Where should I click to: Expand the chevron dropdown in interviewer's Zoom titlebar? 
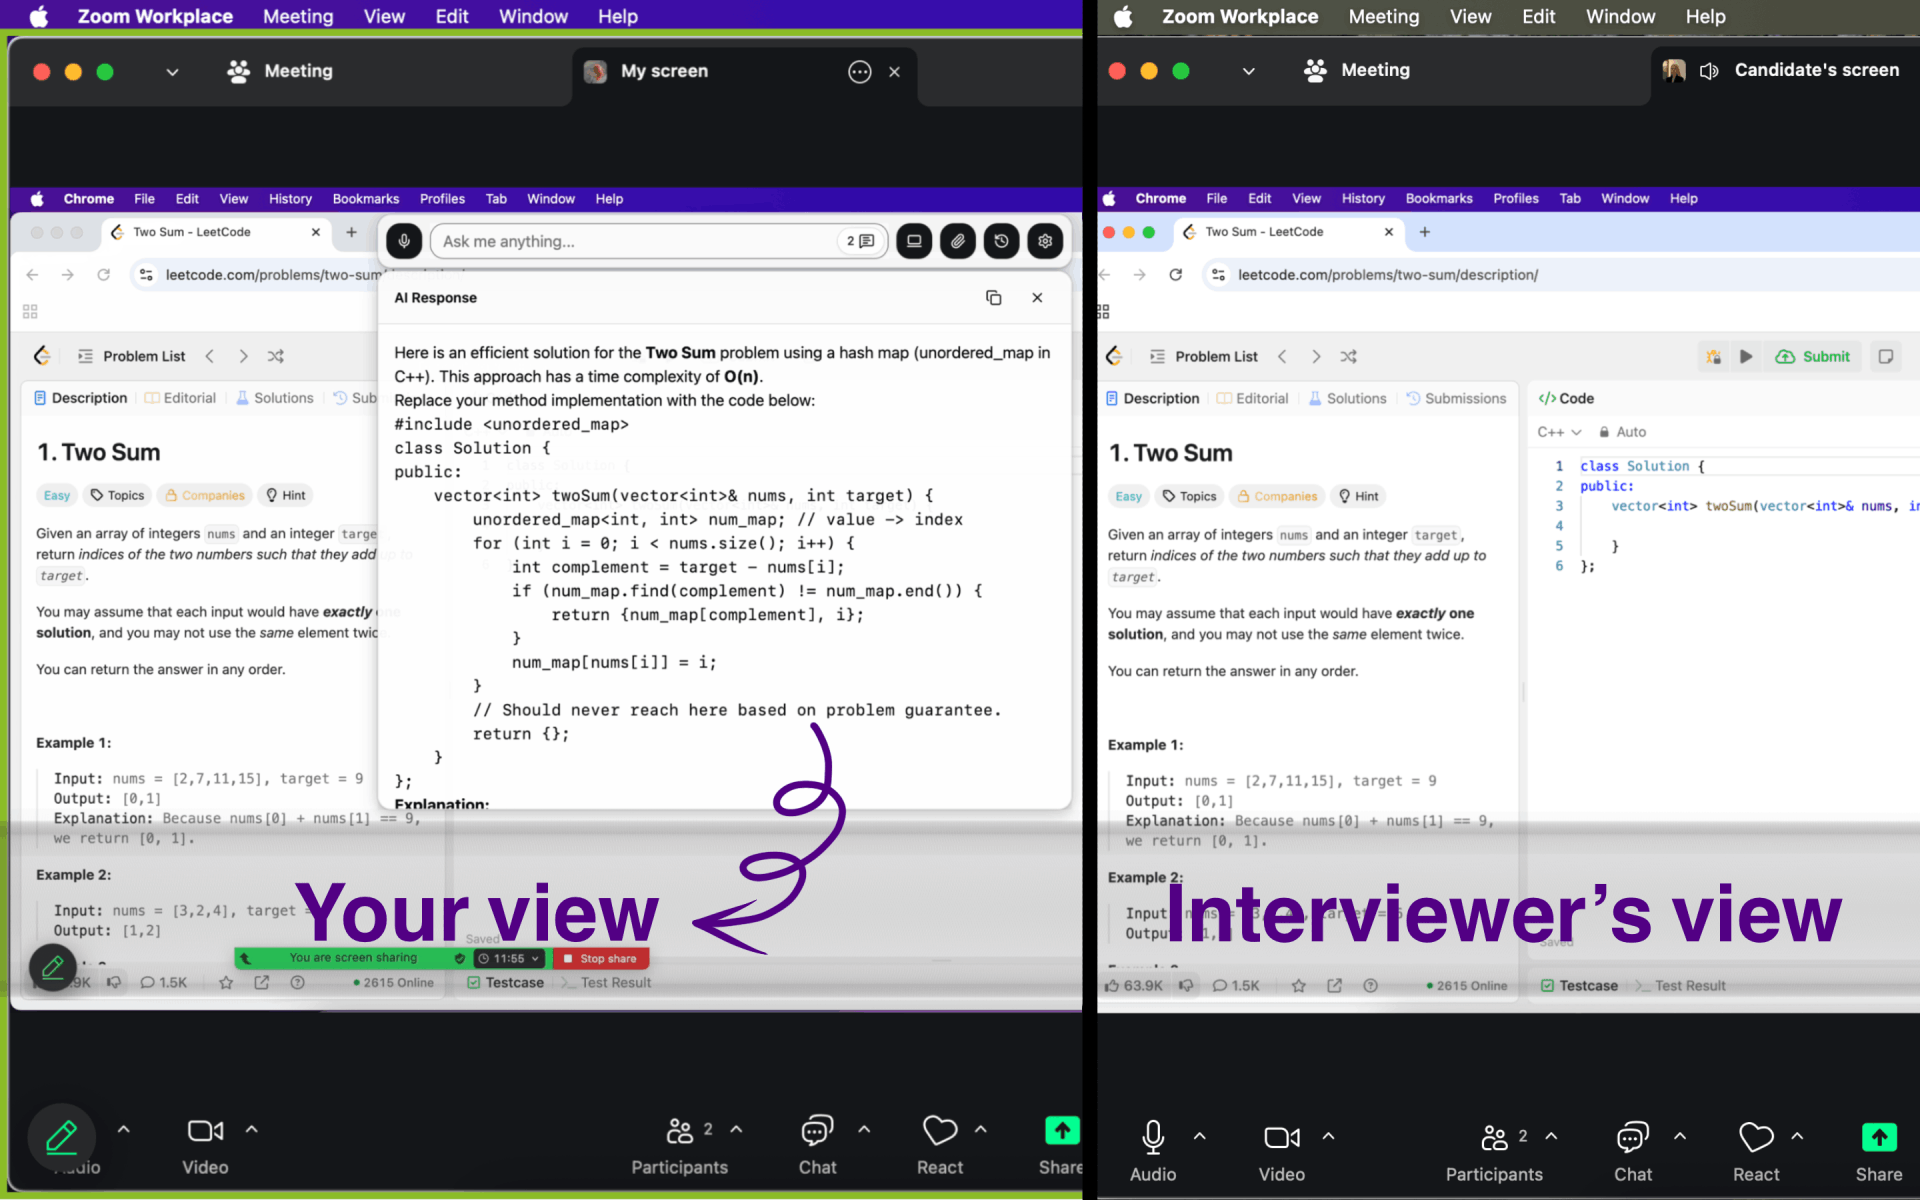click(x=1249, y=71)
